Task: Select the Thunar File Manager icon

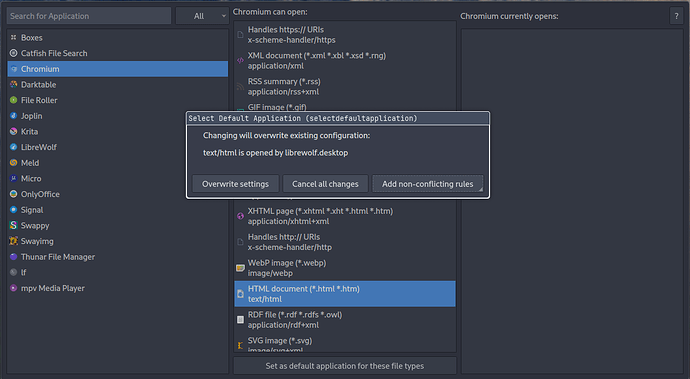Action: [14, 257]
